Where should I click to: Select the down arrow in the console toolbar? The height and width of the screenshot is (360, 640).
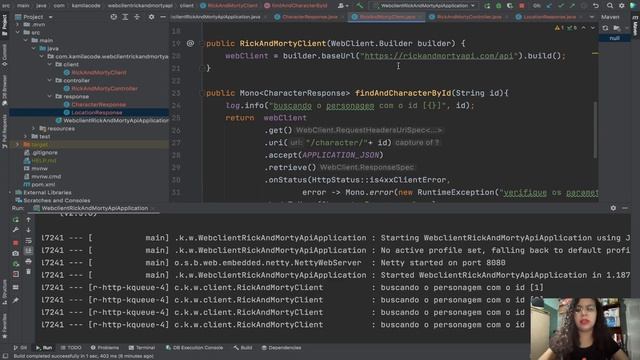(x=28, y=230)
